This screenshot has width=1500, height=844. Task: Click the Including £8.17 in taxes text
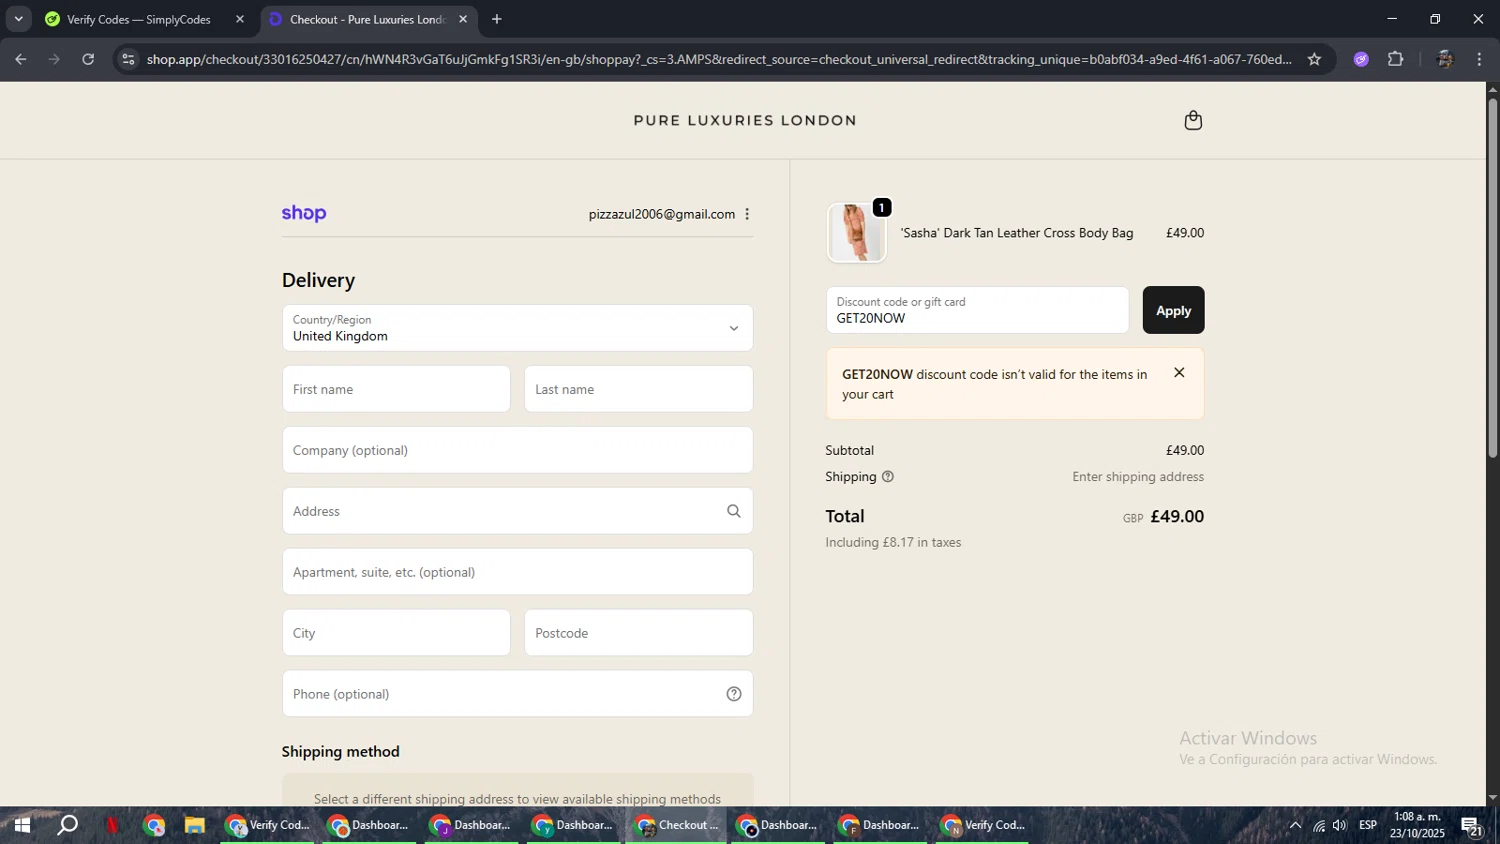click(893, 542)
